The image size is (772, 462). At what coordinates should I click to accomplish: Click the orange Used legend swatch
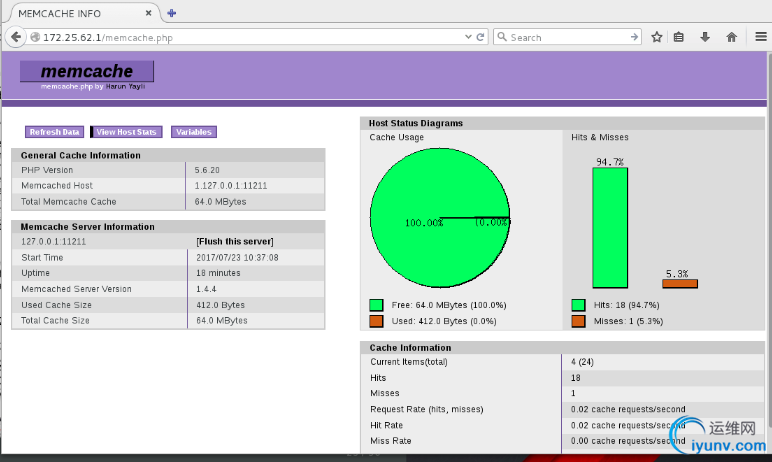(376, 321)
